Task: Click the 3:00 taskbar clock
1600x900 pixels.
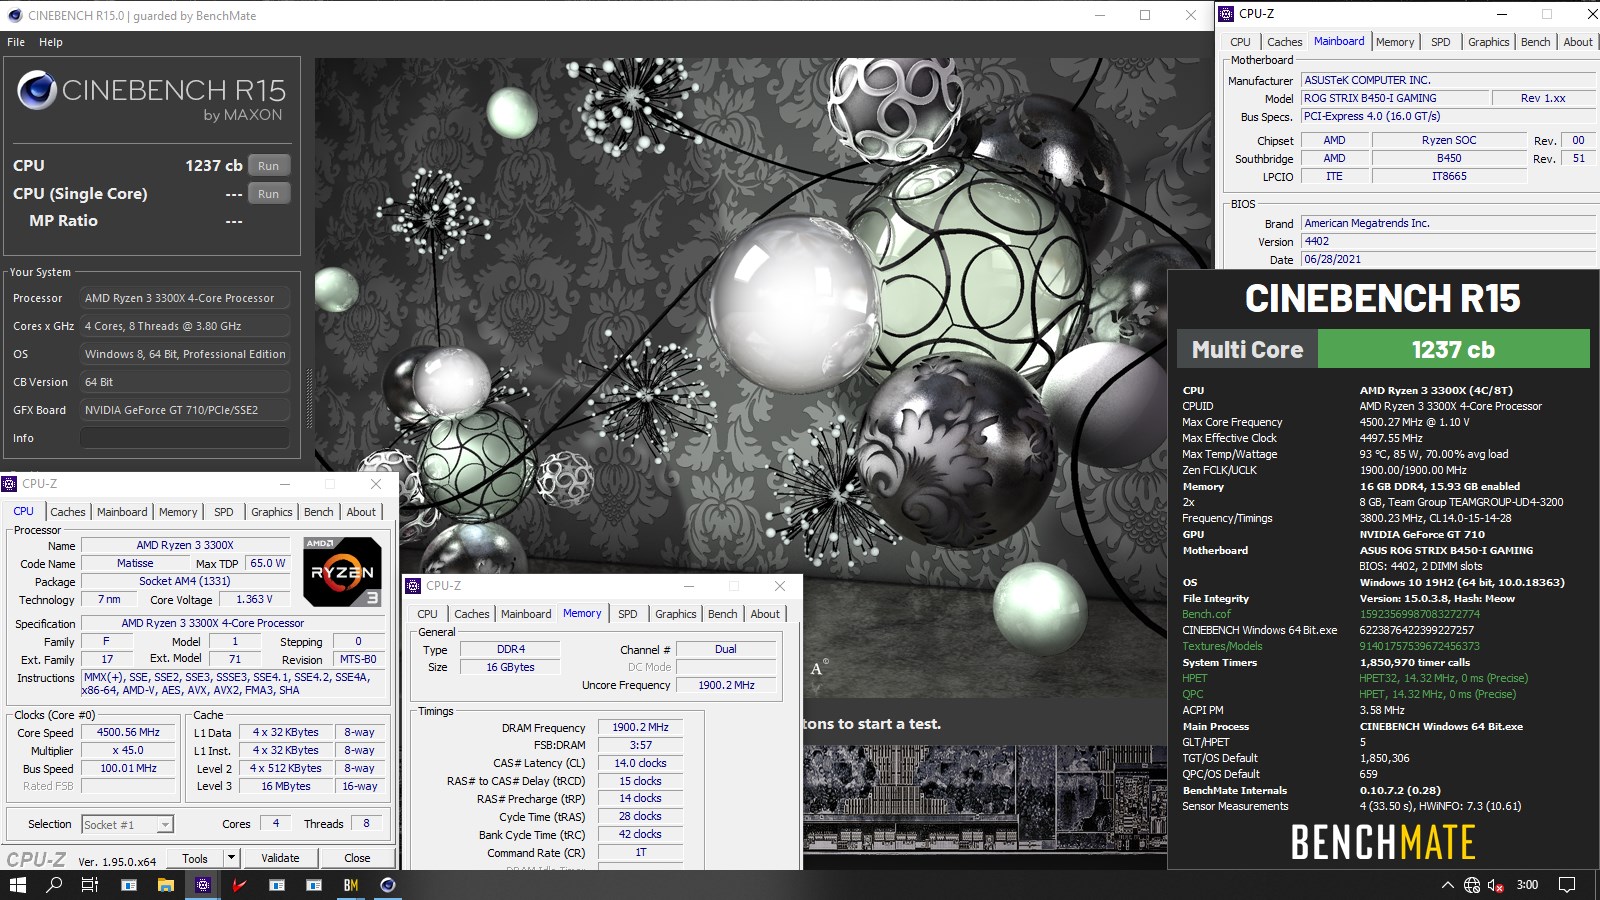Action: pyautogui.click(x=1527, y=885)
